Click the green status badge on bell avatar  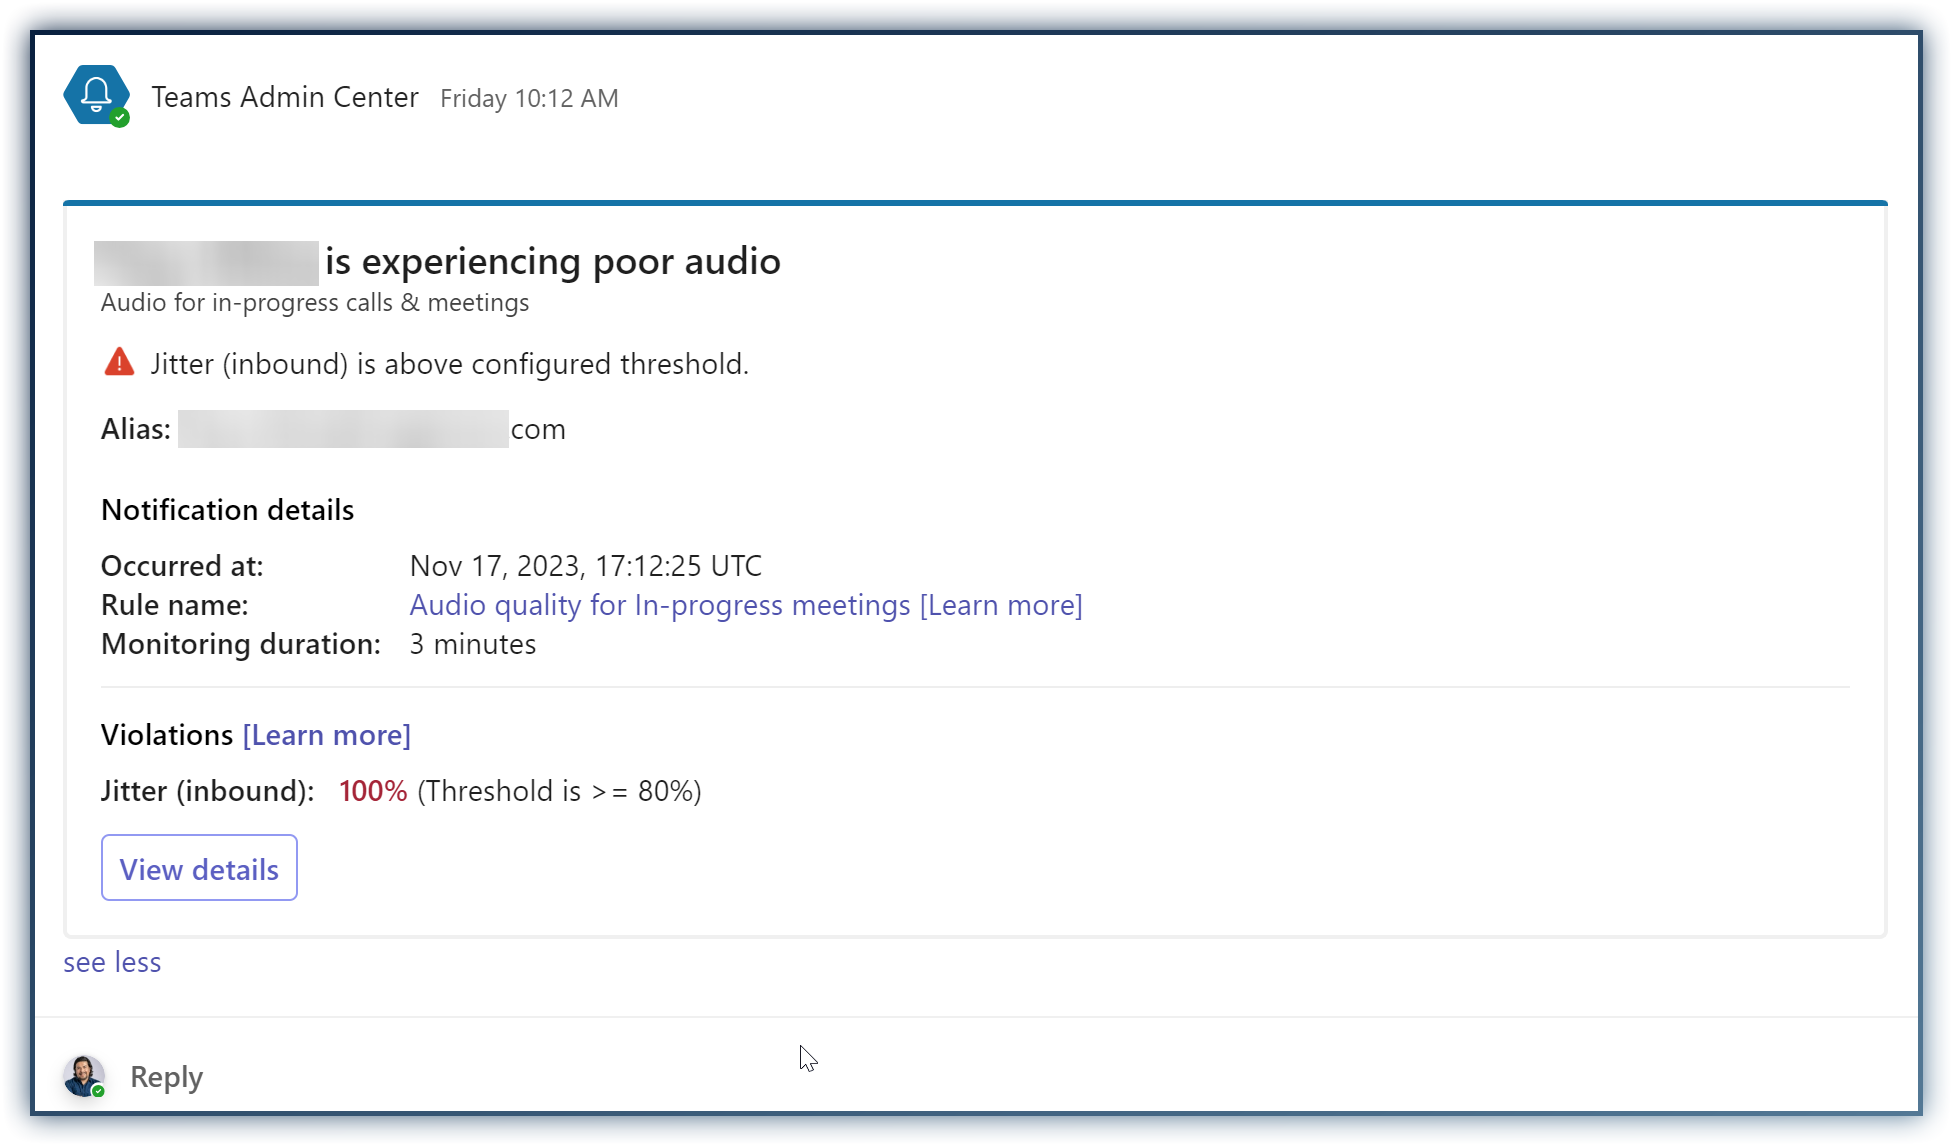(120, 118)
